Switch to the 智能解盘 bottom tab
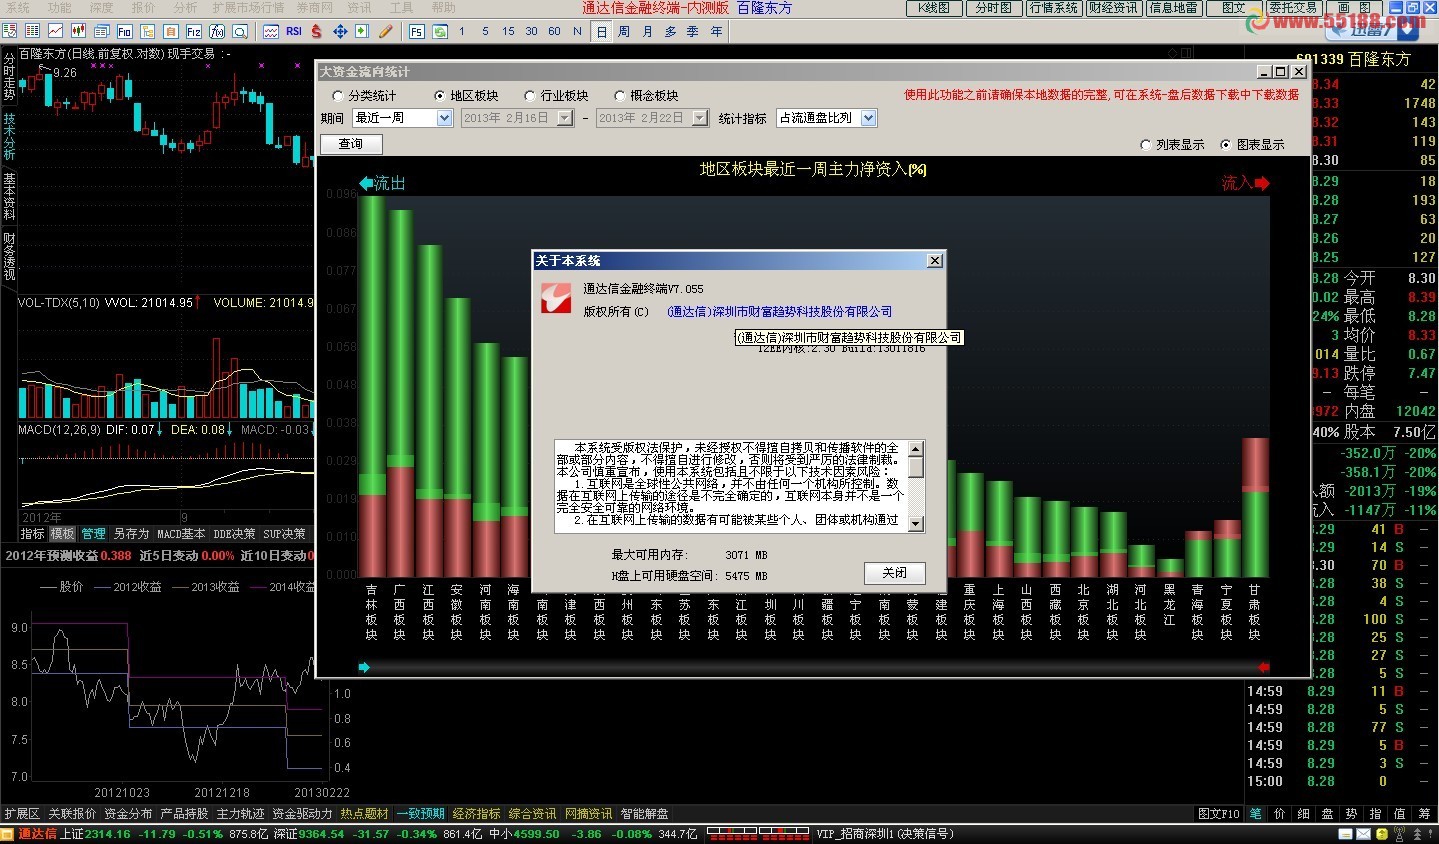Viewport: 1439px width, 844px height. [644, 814]
